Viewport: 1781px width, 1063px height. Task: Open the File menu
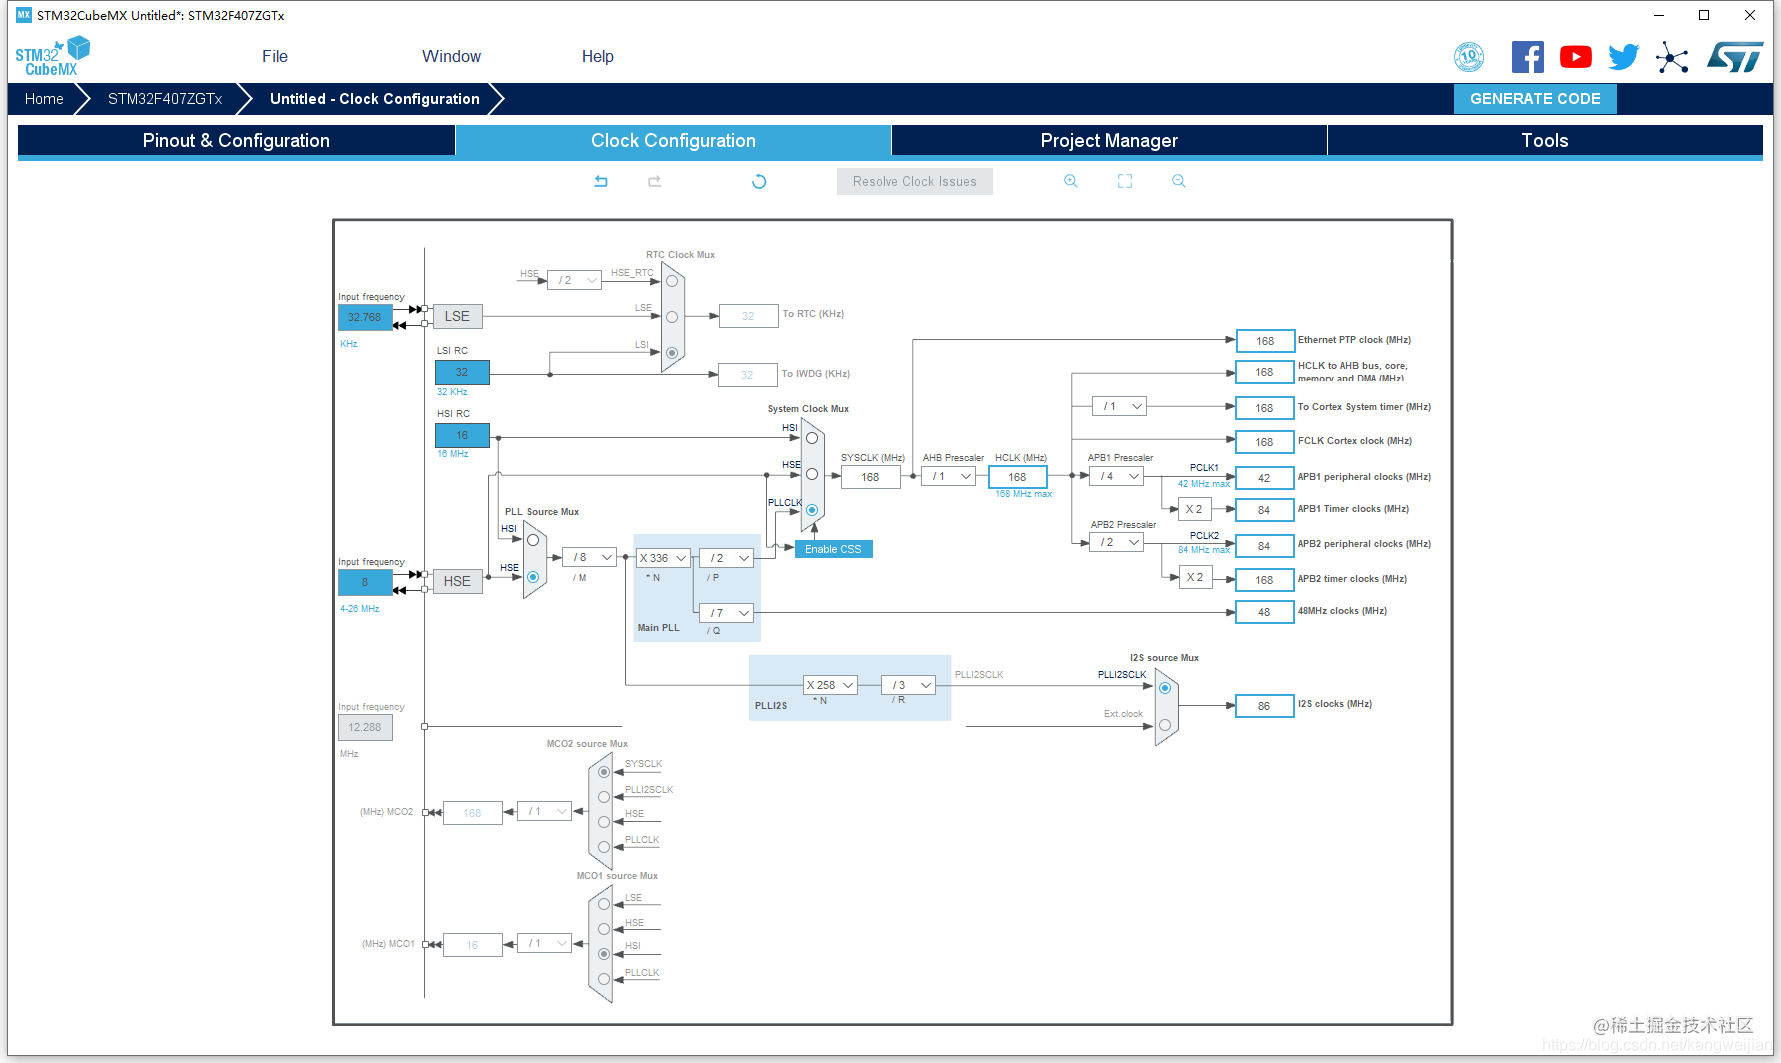275,57
